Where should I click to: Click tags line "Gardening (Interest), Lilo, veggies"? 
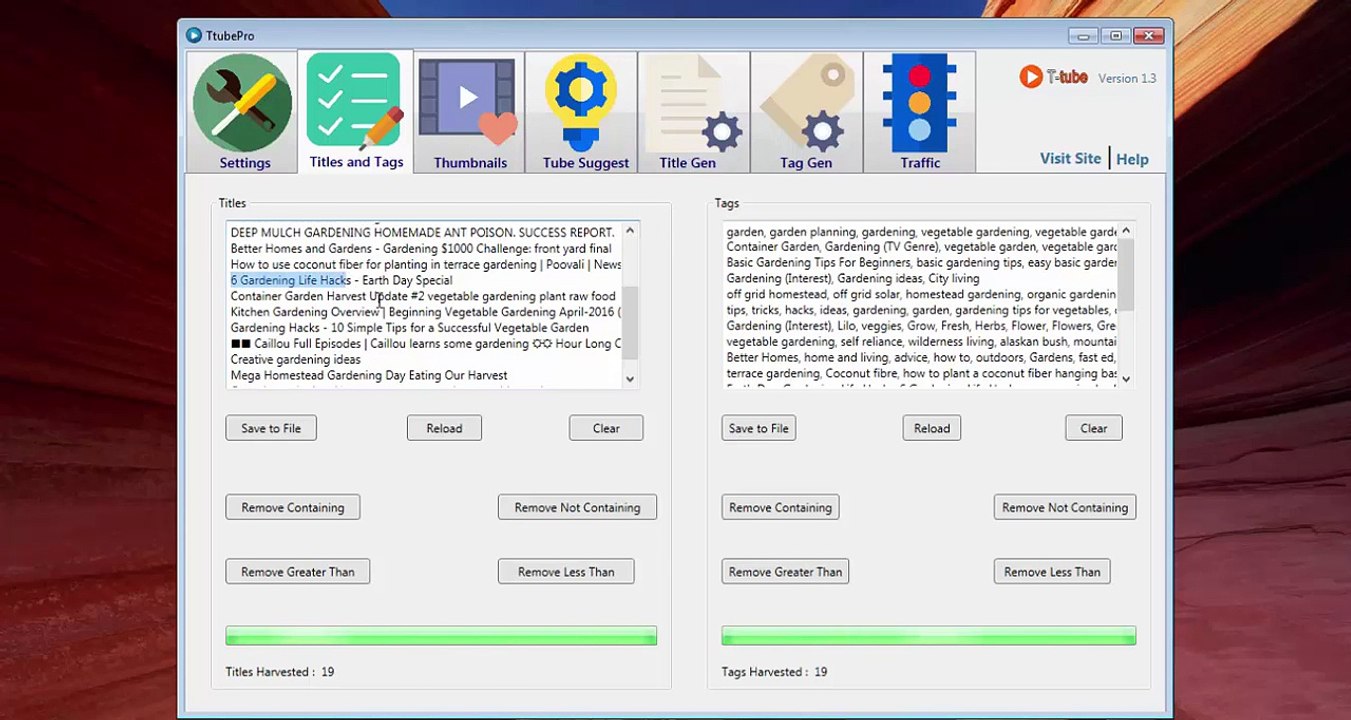pos(922,326)
